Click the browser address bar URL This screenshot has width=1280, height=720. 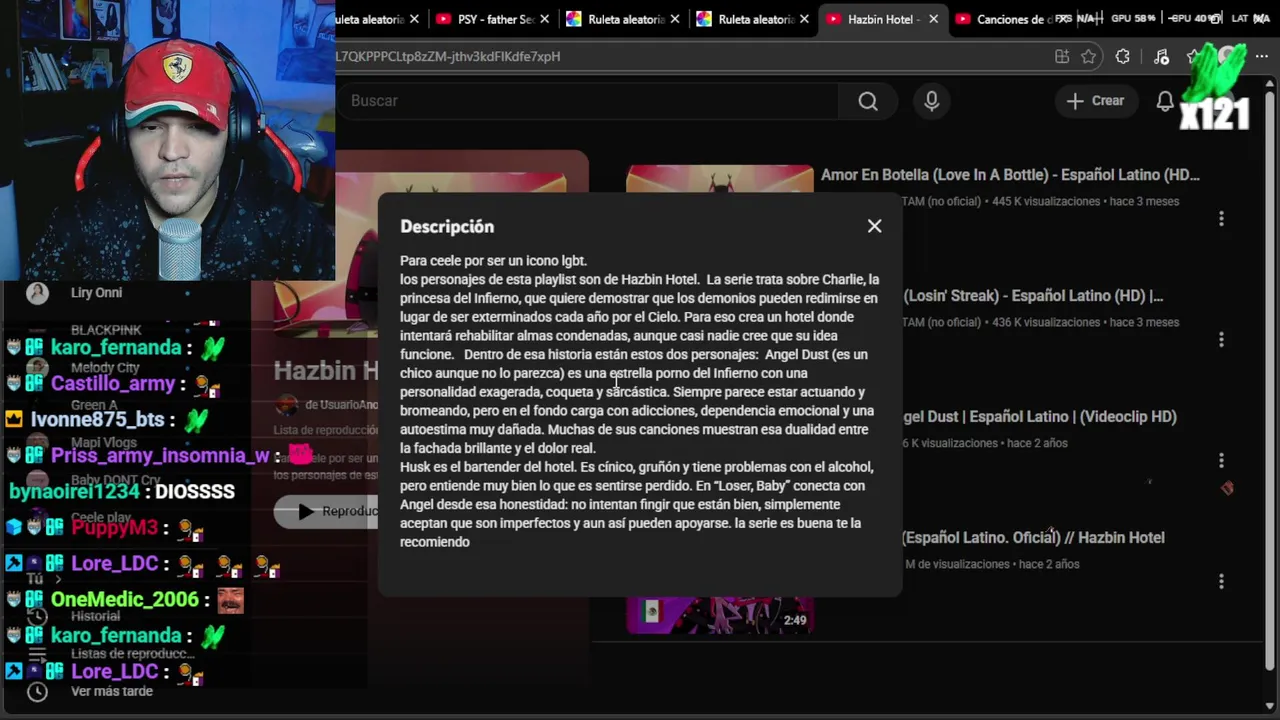pyautogui.click(x=448, y=57)
